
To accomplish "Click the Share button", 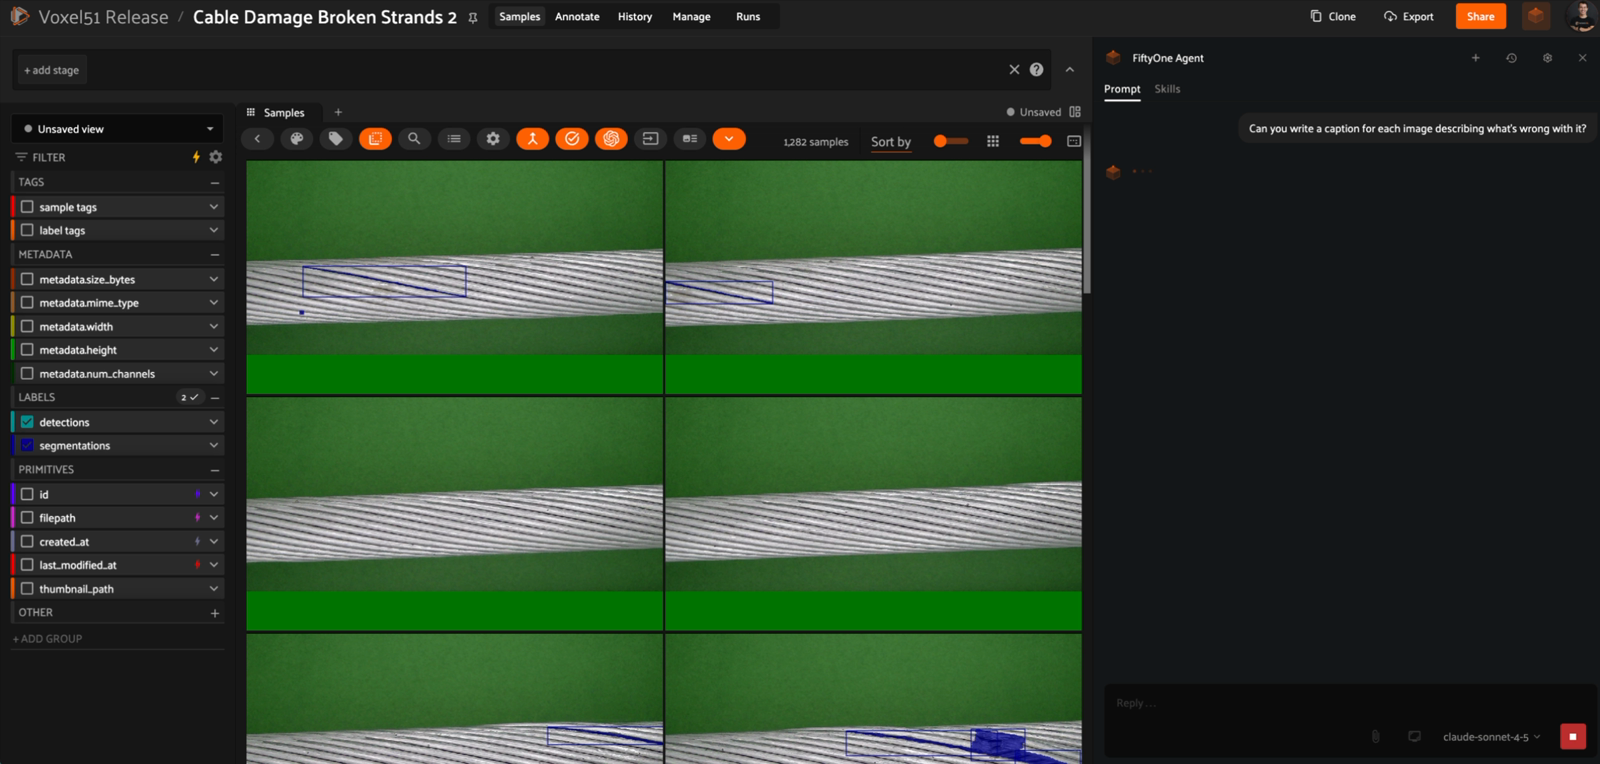I will 1481,16.
